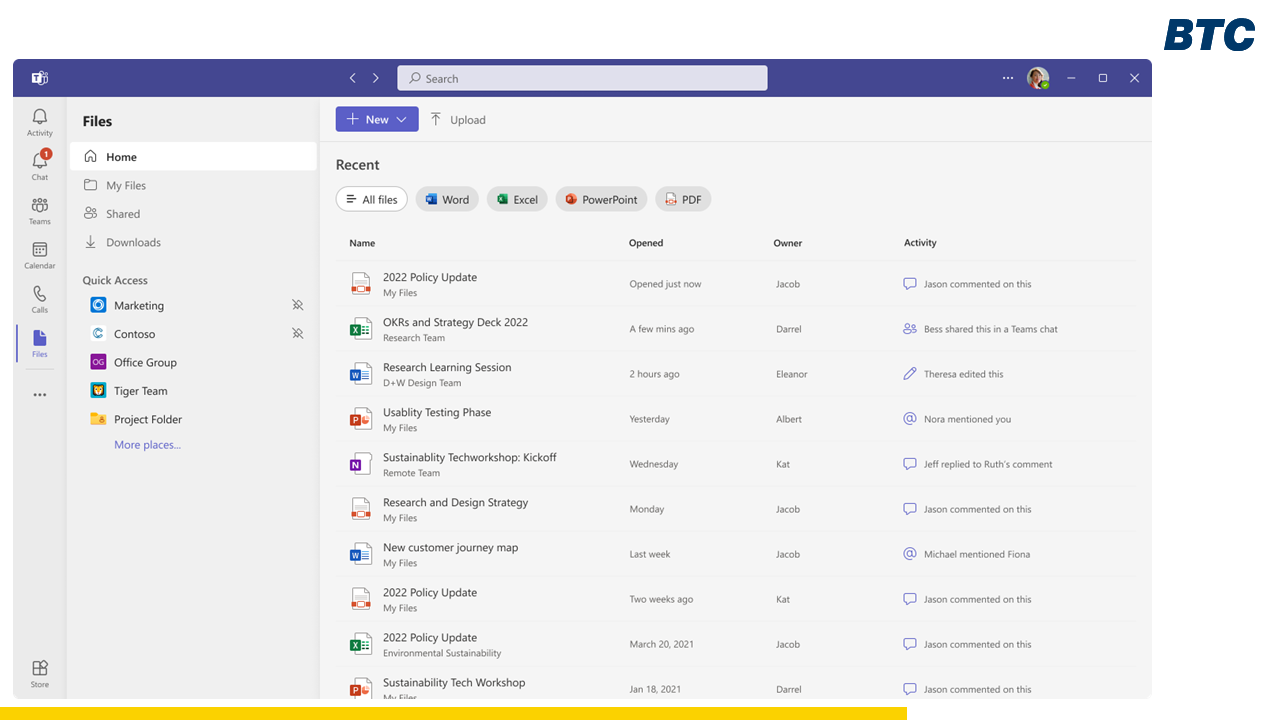Image resolution: width=1280 pixels, height=720 pixels.
Task: Click the back navigation arrow
Action: coord(352,78)
